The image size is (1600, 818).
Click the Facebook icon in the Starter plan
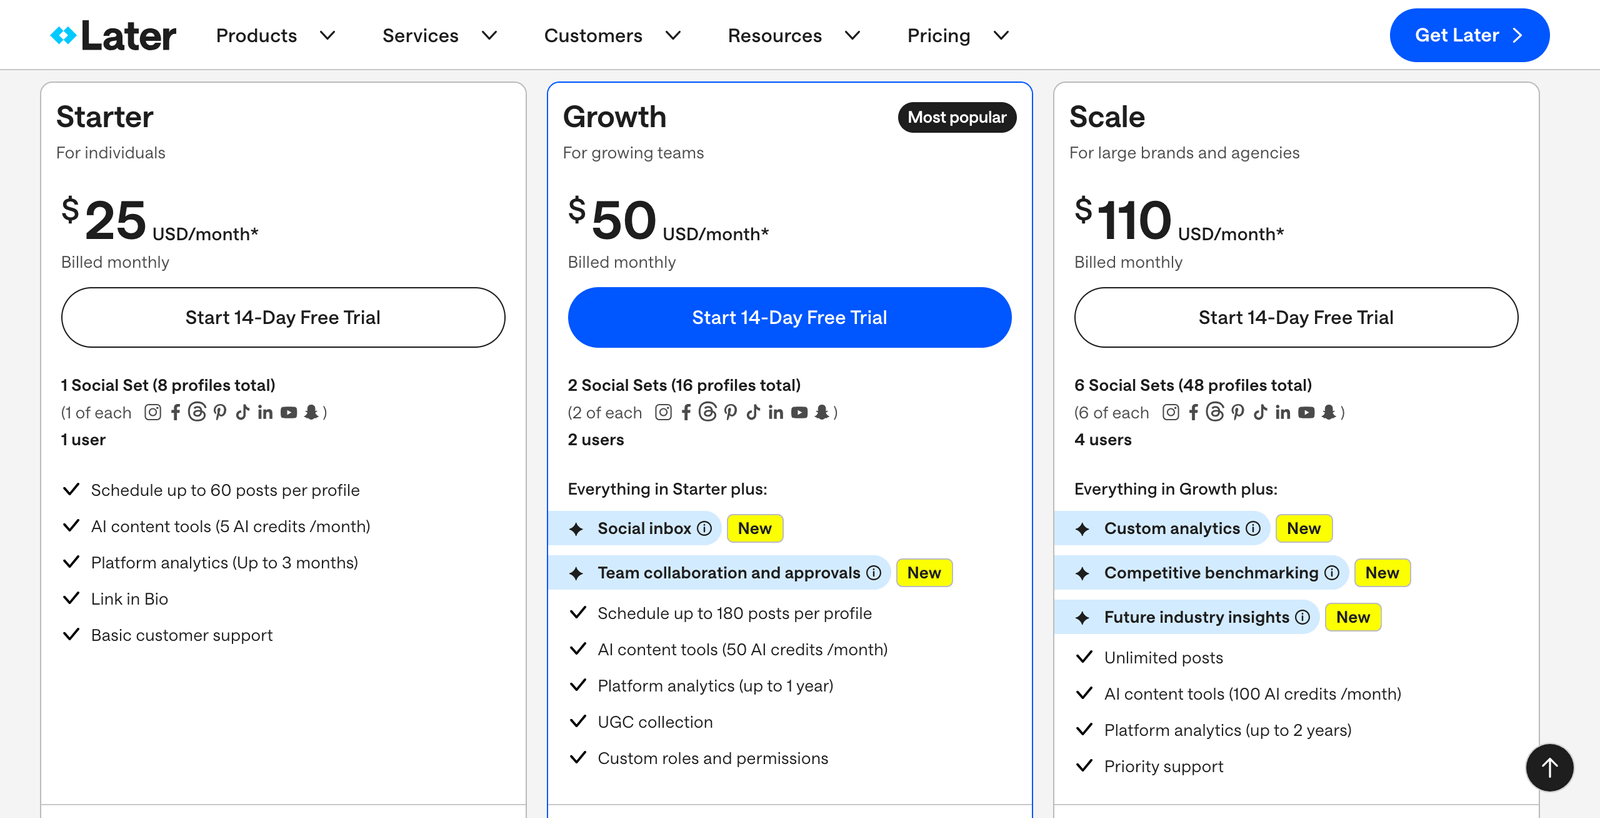(175, 412)
